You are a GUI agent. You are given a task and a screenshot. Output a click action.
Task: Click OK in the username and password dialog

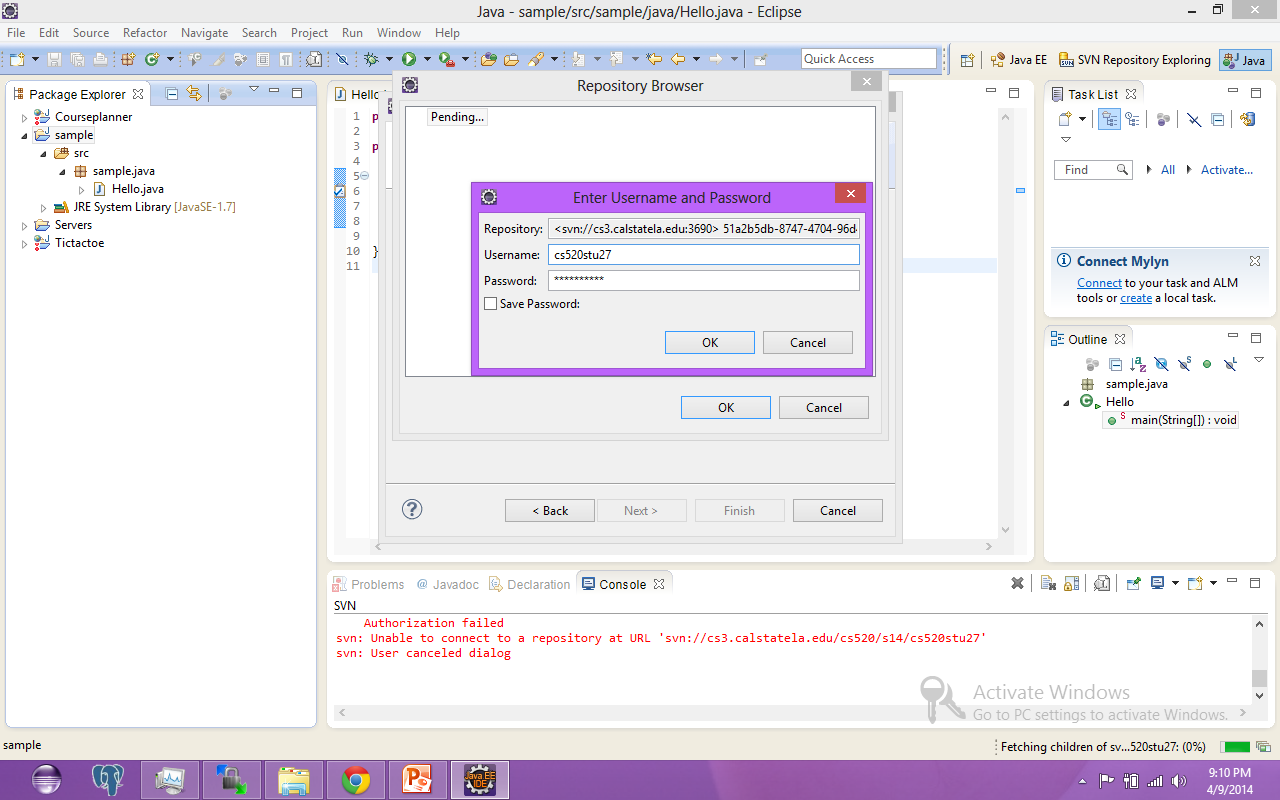[x=709, y=343]
